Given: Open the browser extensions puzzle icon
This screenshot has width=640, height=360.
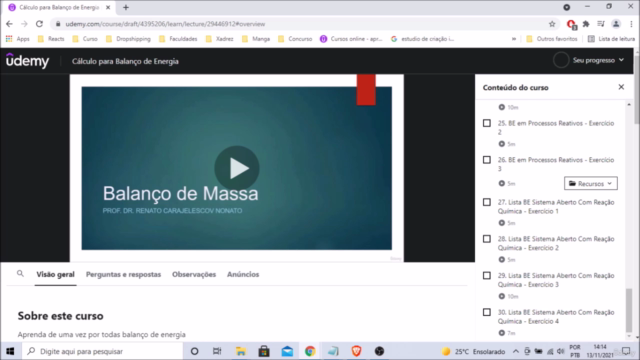Looking at the screenshot, I should point(586,24).
